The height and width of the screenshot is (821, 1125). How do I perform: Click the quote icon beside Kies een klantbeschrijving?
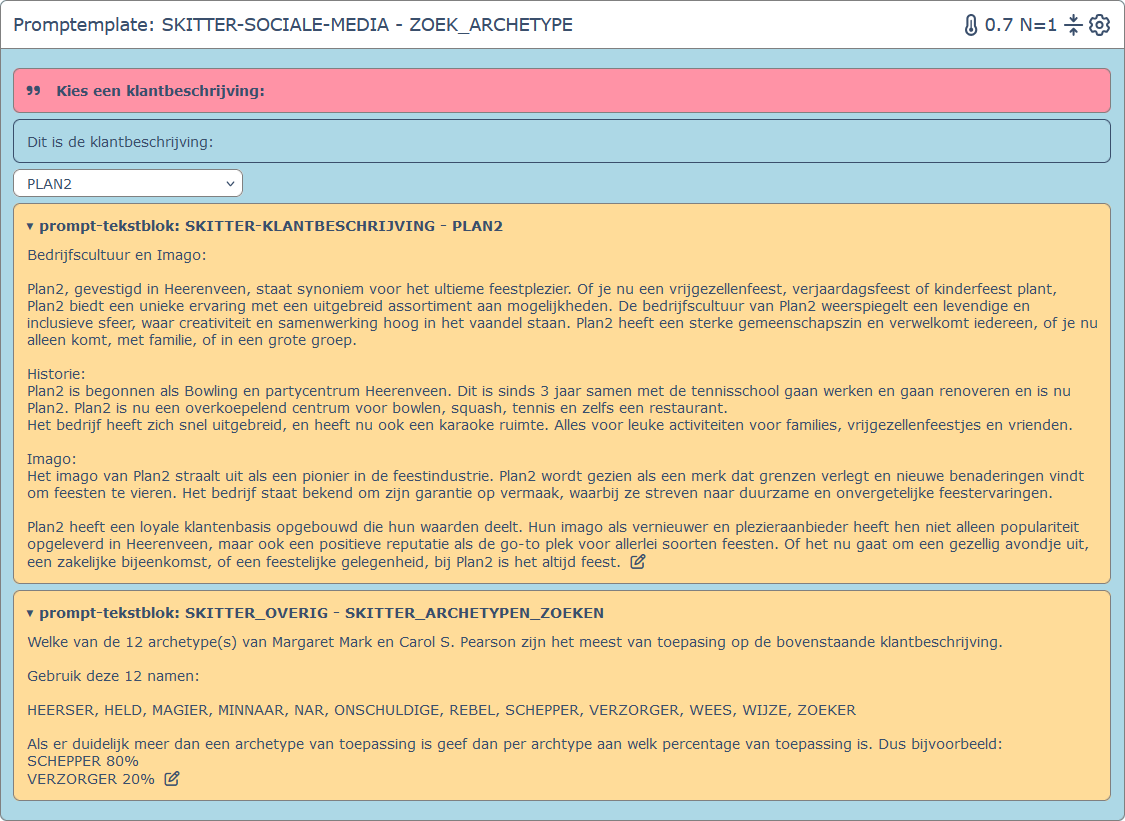tap(34, 91)
